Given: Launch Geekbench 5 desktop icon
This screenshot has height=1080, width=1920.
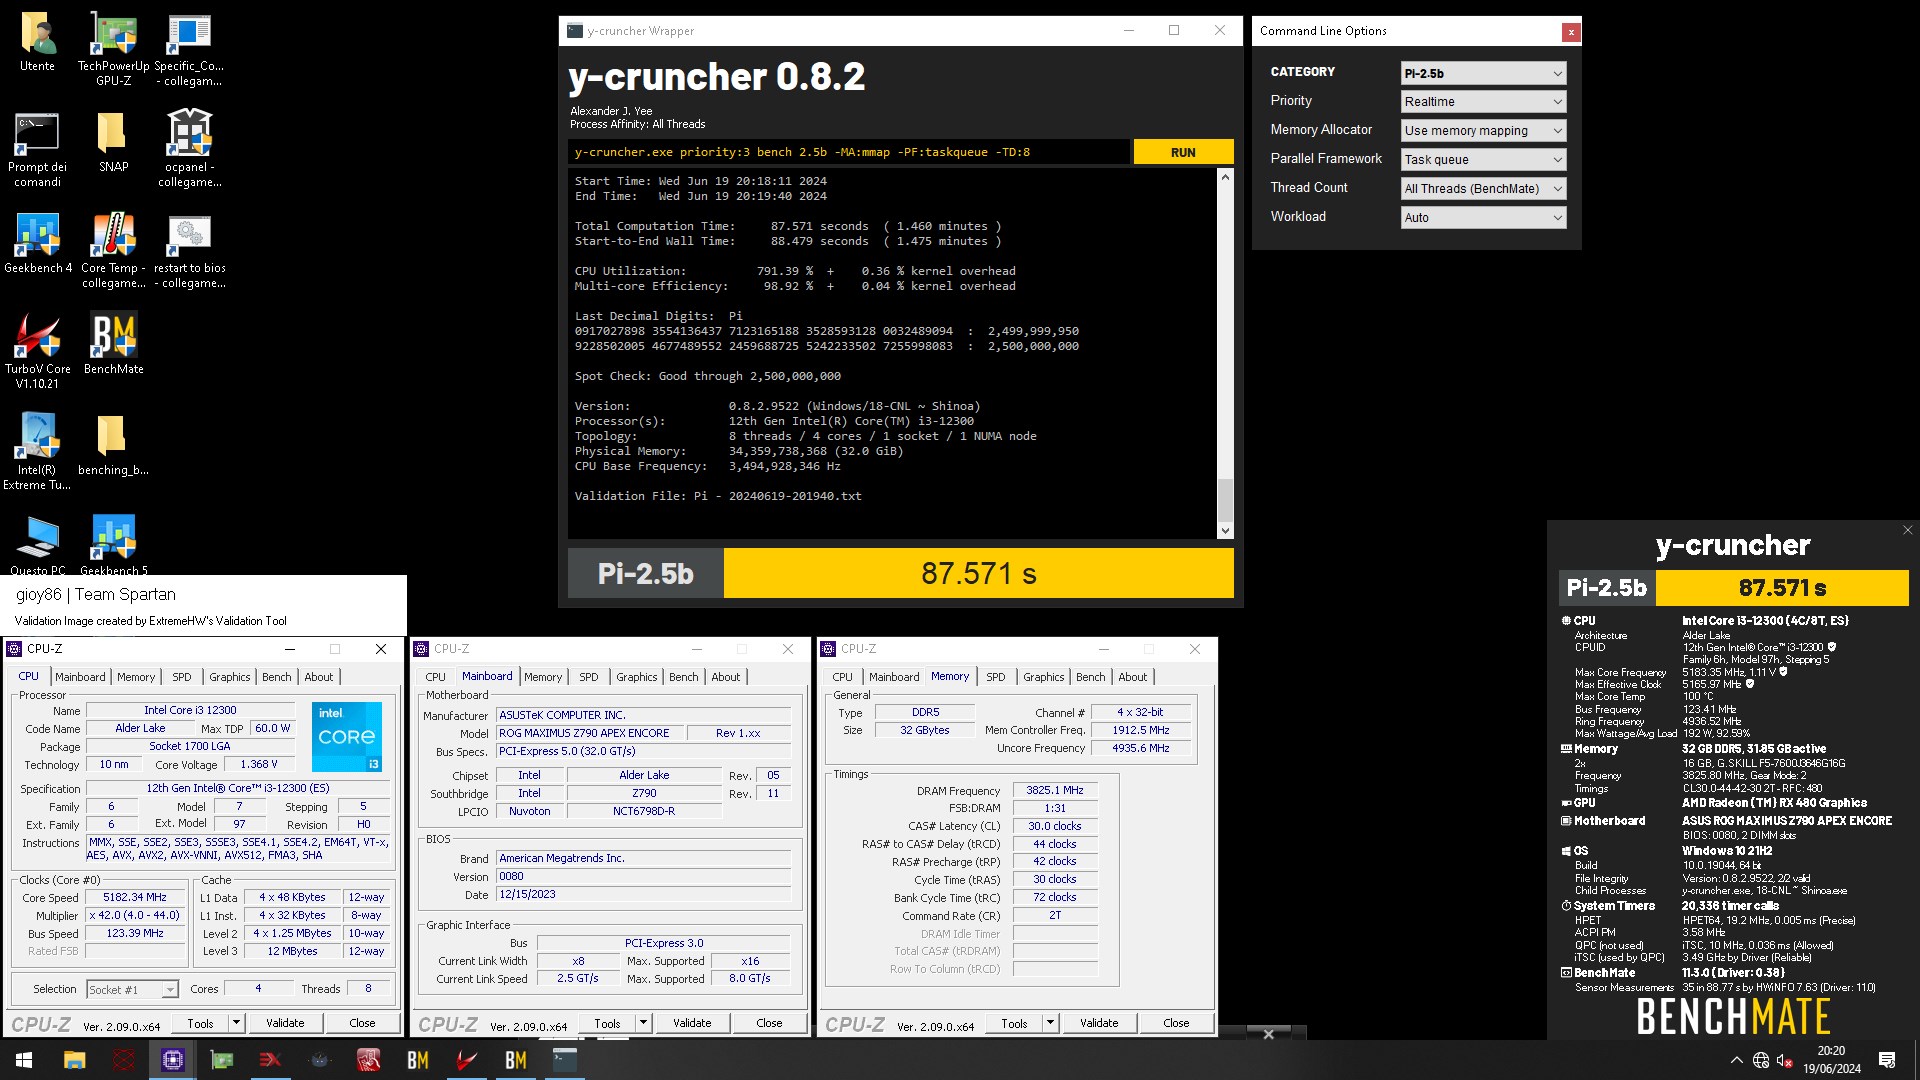Looking at the screenshot, I should tap(114, 546).
